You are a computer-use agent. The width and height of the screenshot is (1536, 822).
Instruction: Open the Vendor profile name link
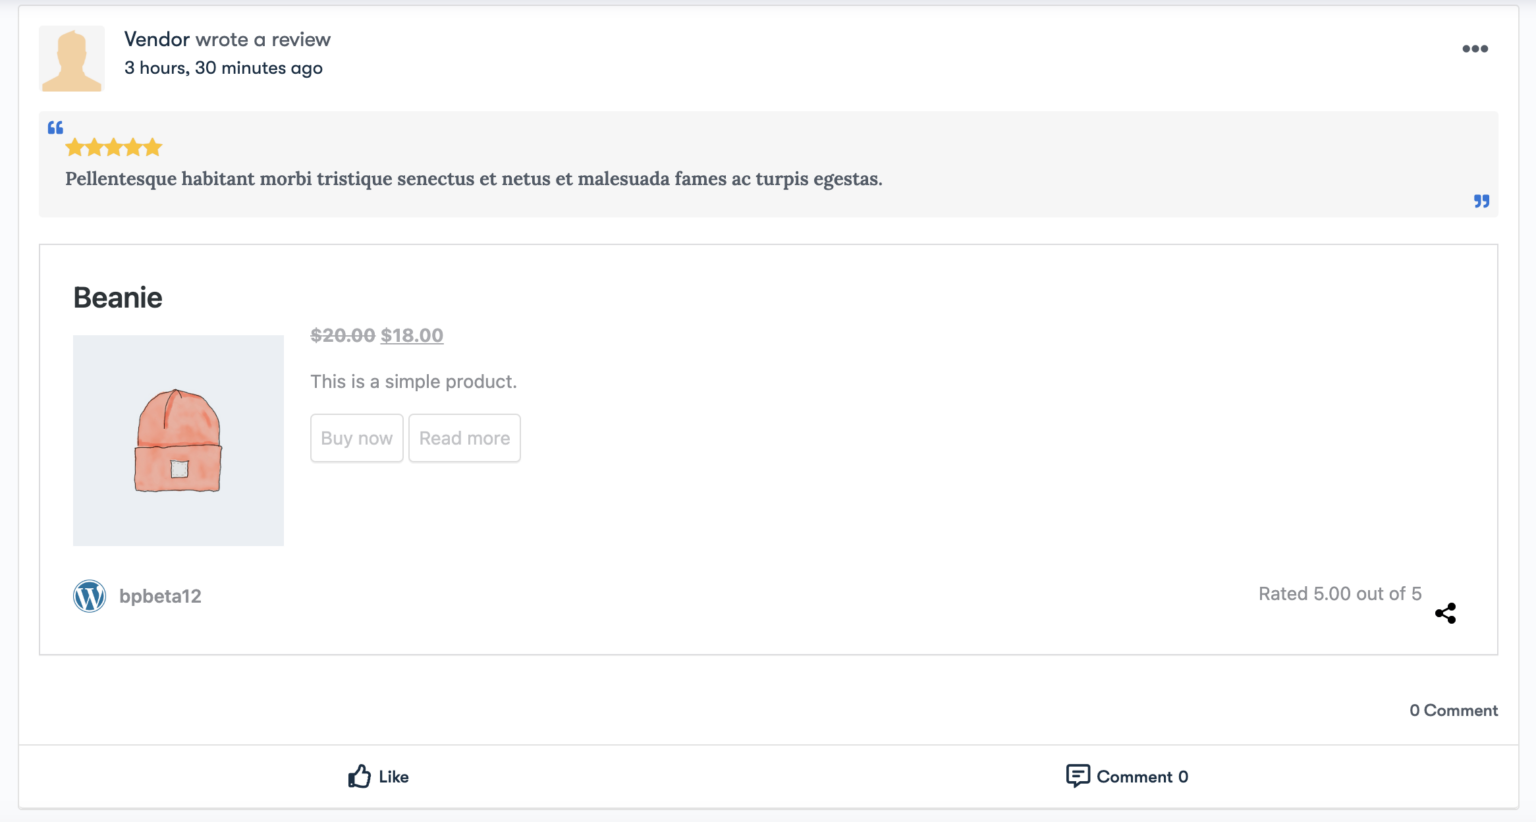point(157,39)
